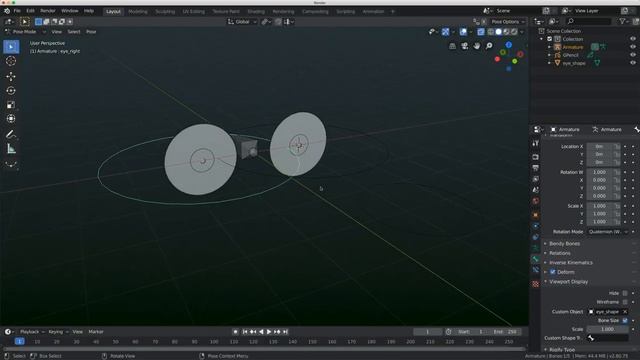Hide Collection using its eye icon
This screenshot has width=640, height=360.
633,39
